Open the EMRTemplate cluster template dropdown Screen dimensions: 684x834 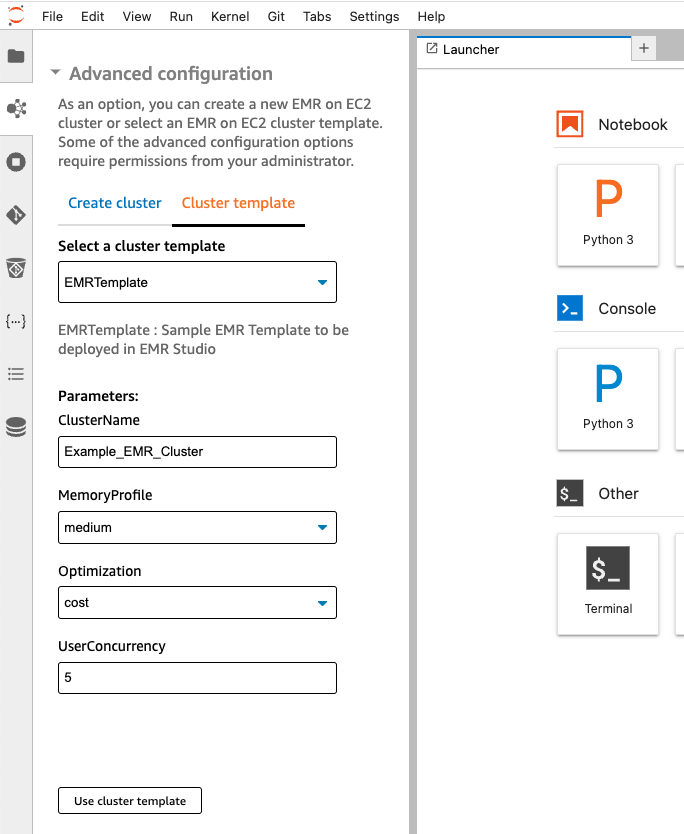point(196,282)
